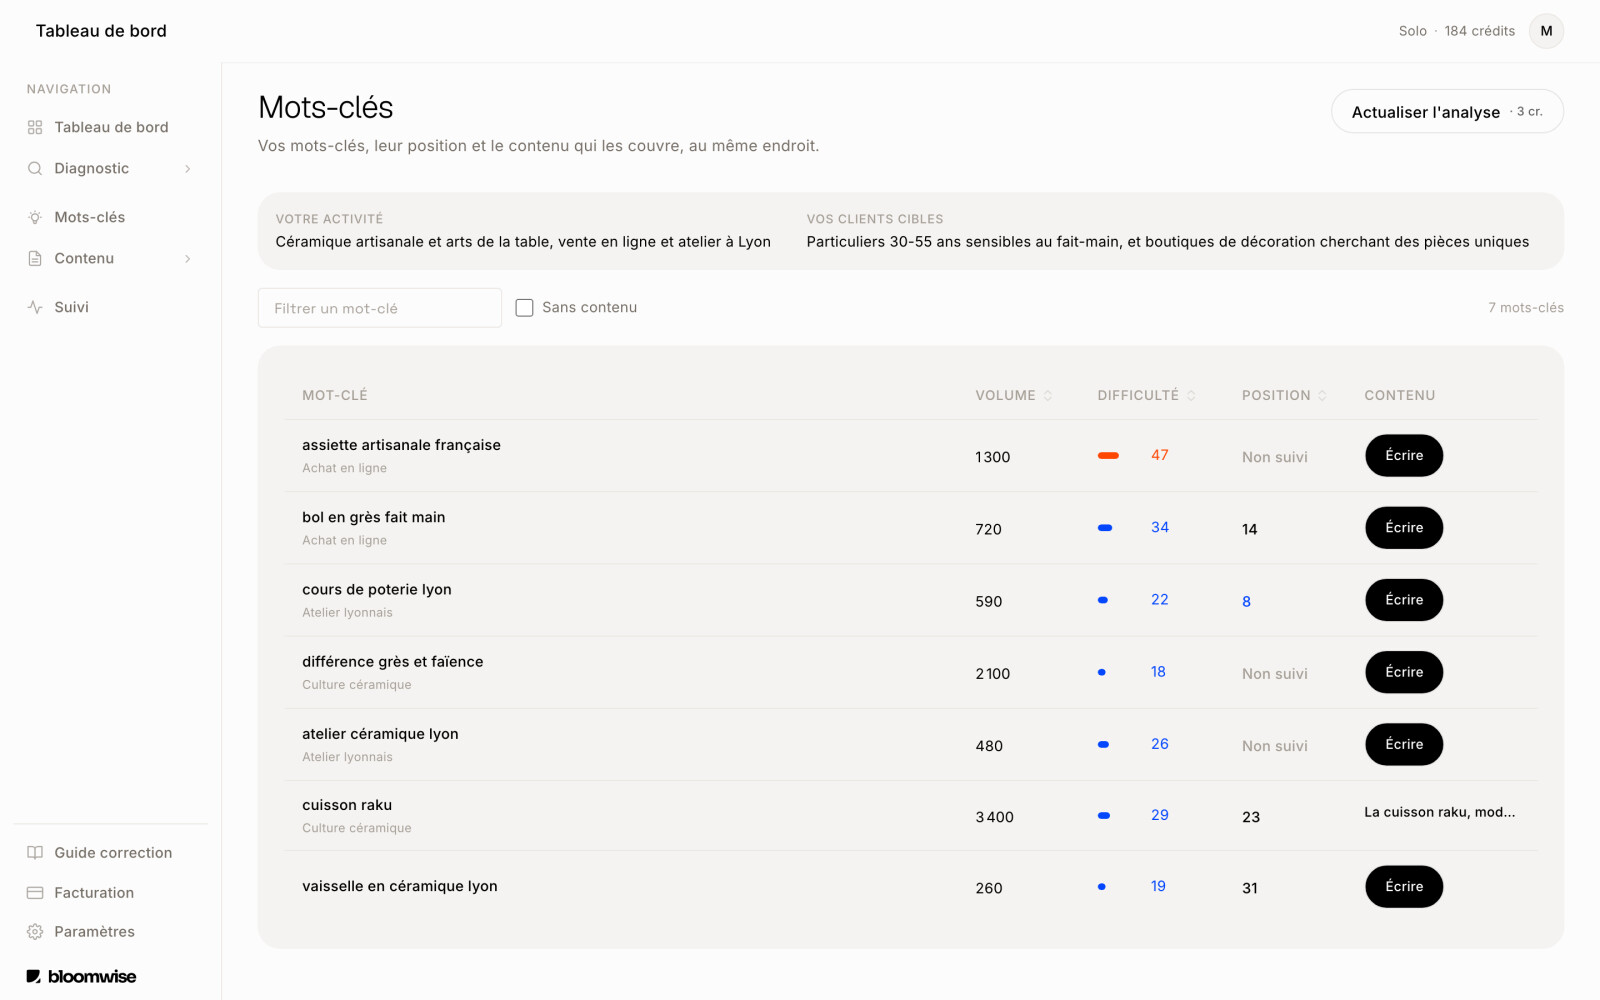1600x1000 pixels.
Task: Click the Facturation card icon
Action: 35,893
